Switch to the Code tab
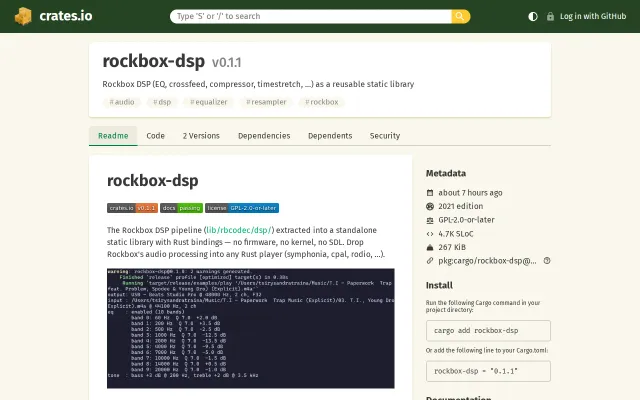Screen dimensions: 640x400 coord(156,136)
